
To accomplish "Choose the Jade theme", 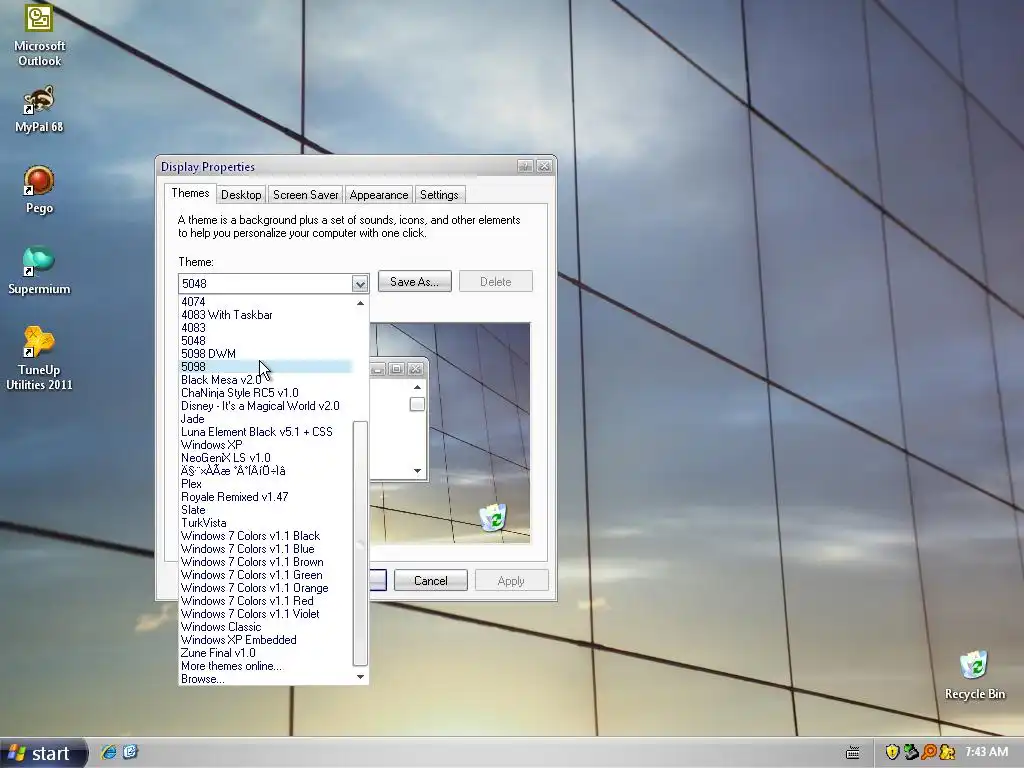I will coord(266,419).
